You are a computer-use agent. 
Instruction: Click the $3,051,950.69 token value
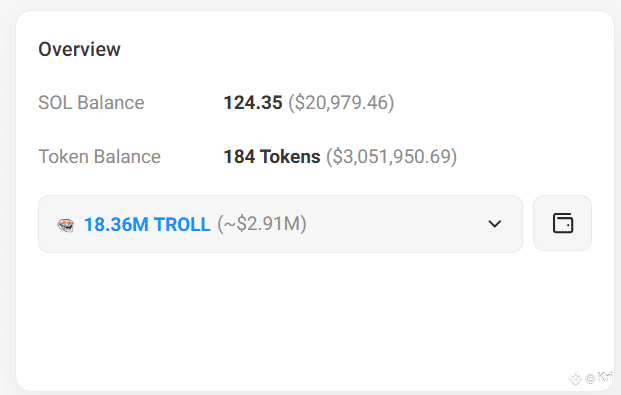click(x=391, y=156)
